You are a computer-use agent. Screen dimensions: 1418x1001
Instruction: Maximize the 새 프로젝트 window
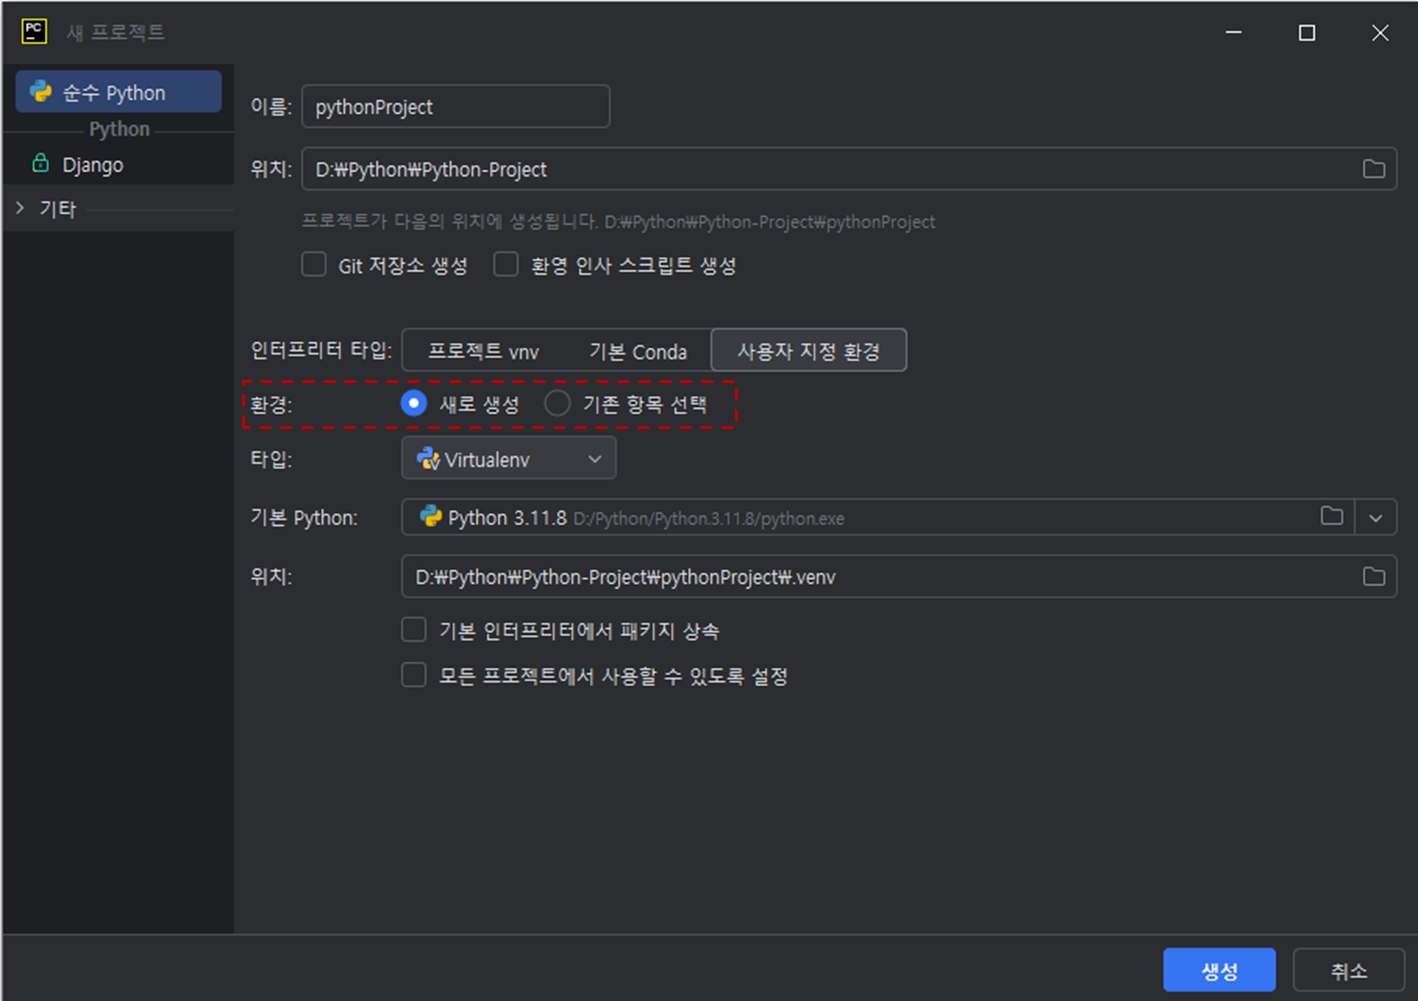coord(1307,32)
